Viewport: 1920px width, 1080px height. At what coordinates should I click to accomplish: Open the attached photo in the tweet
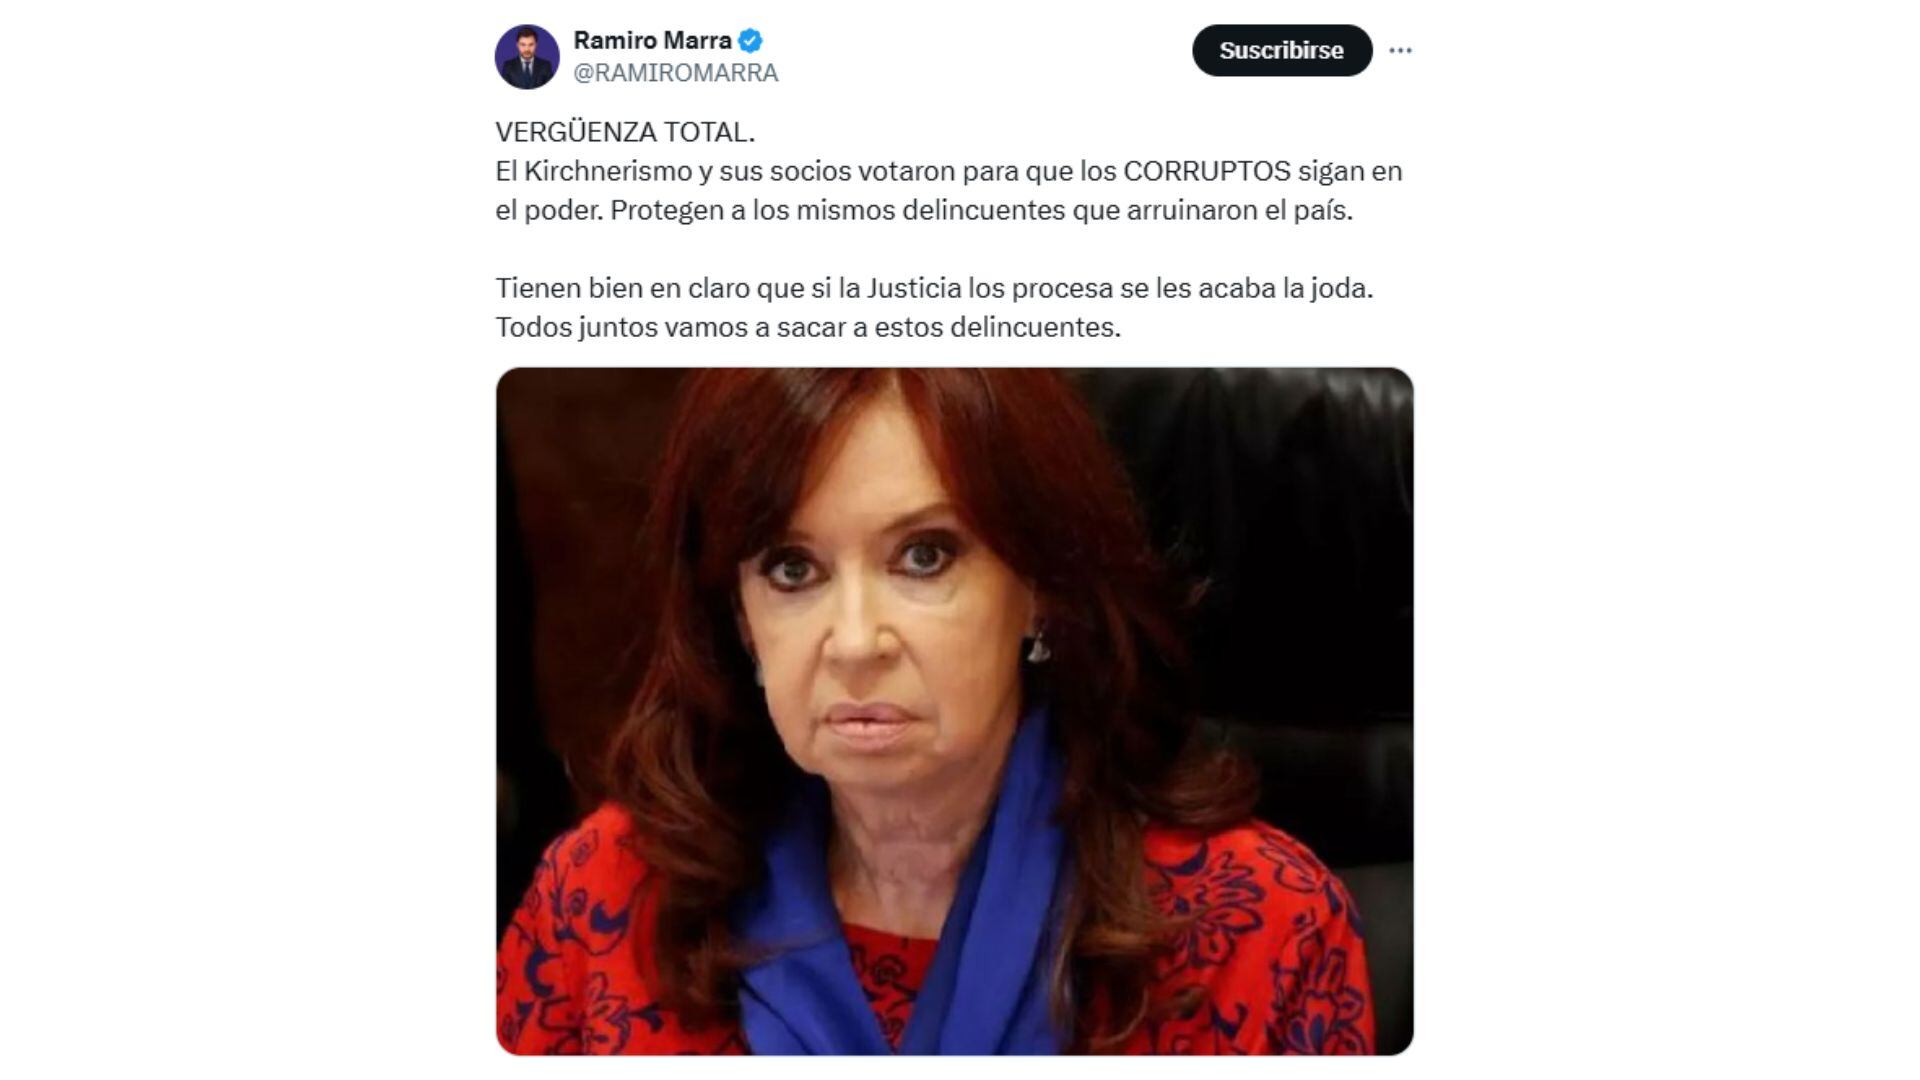coord(954,711)
